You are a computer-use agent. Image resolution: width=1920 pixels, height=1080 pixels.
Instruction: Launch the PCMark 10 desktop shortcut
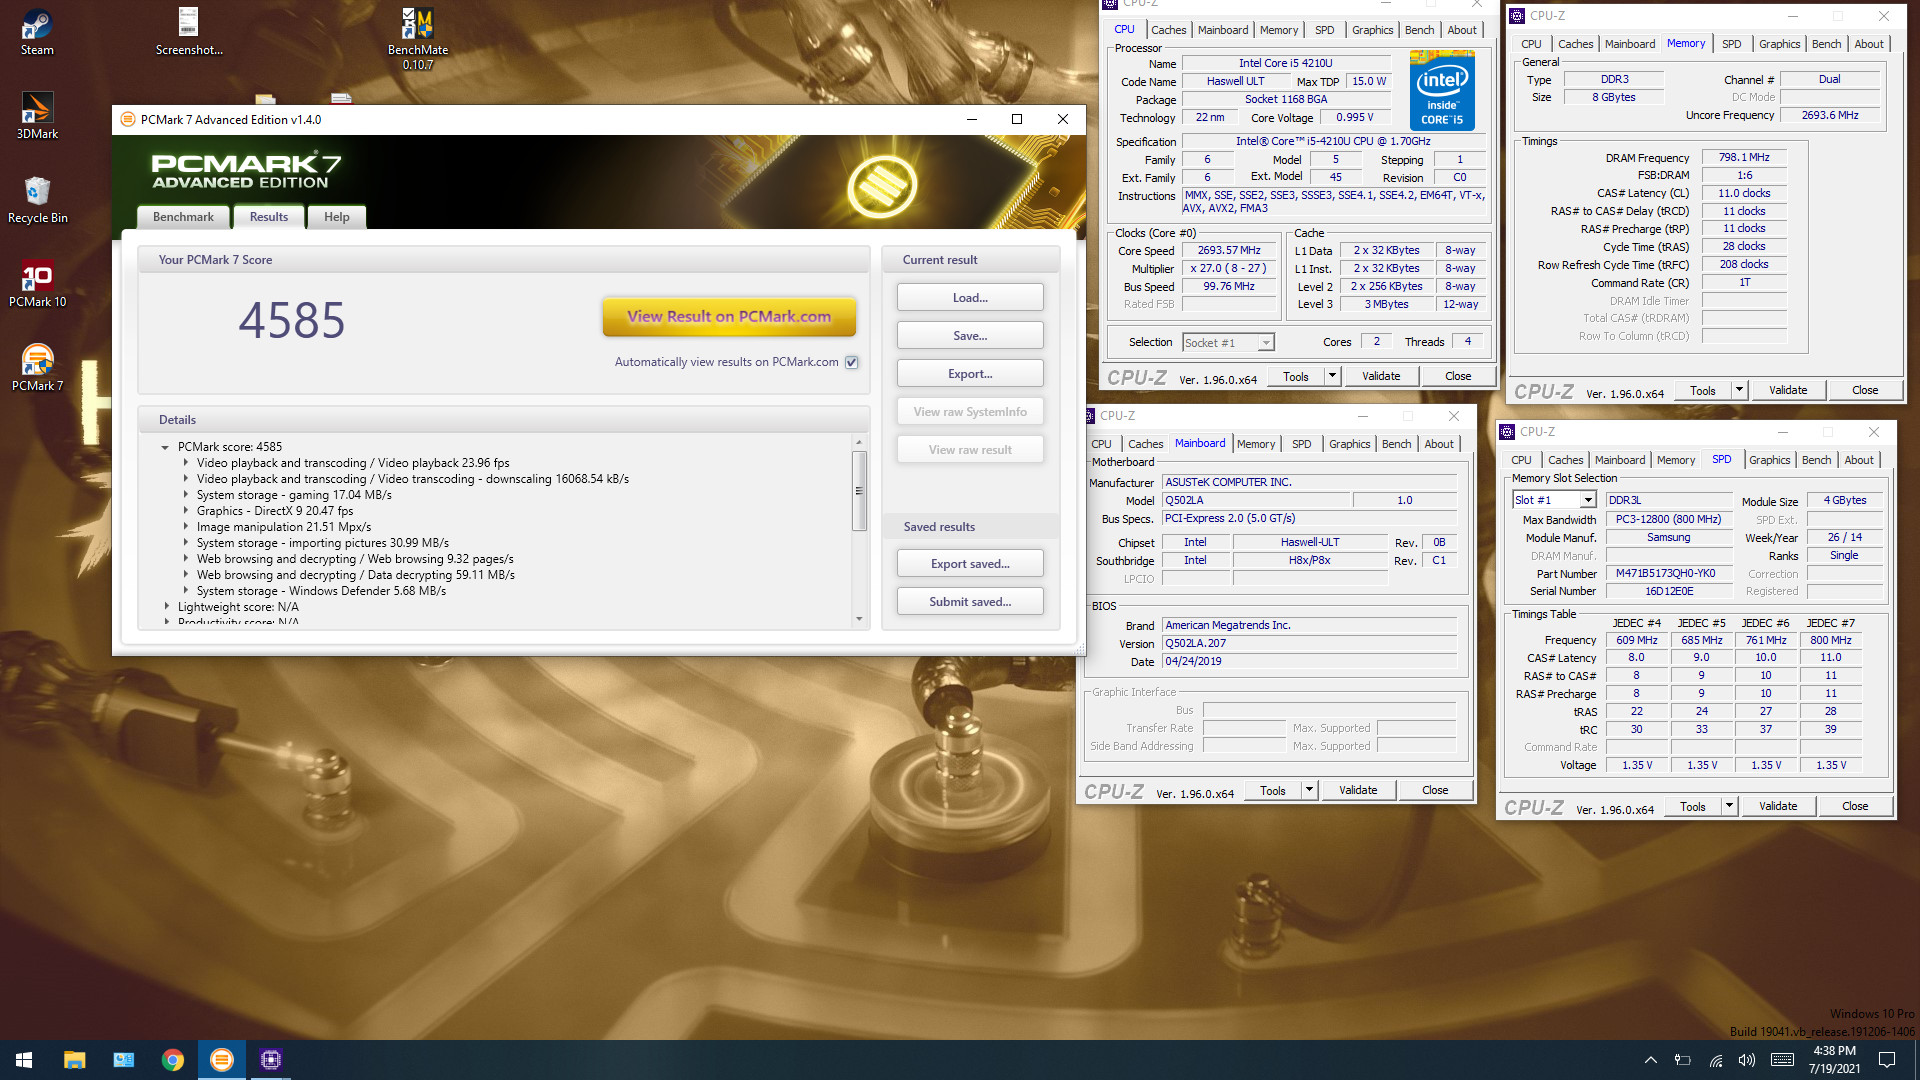(37, 284)
